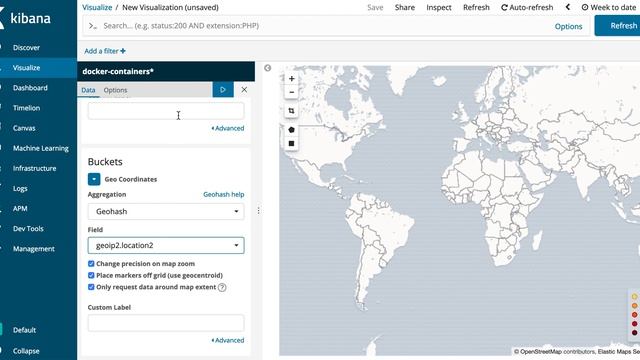
Task: Toggle Only request data around map extent
Action: [x=91, y=287]
